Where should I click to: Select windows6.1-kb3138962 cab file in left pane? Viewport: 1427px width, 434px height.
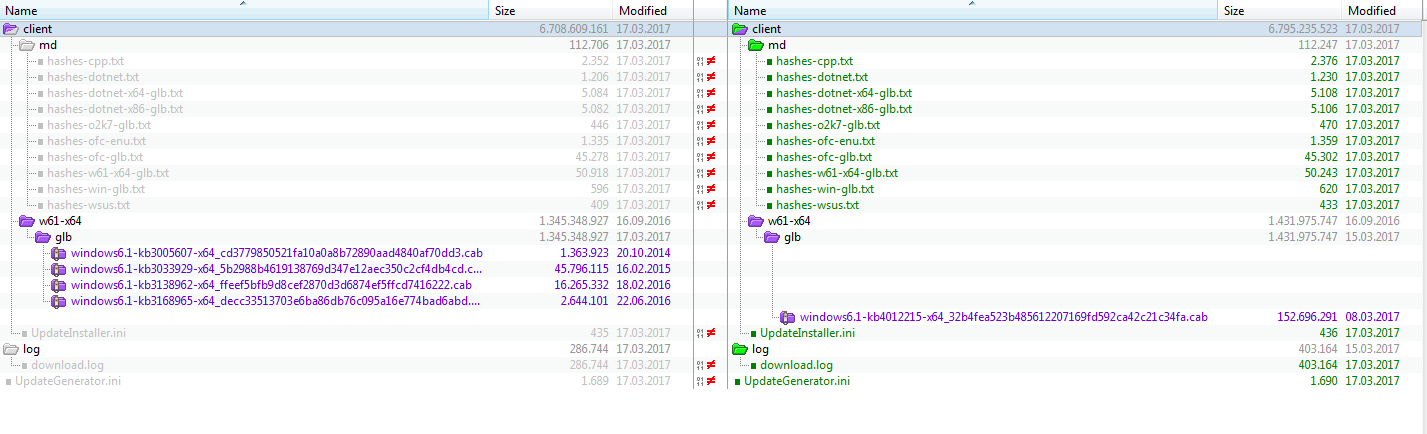[270, 285]
